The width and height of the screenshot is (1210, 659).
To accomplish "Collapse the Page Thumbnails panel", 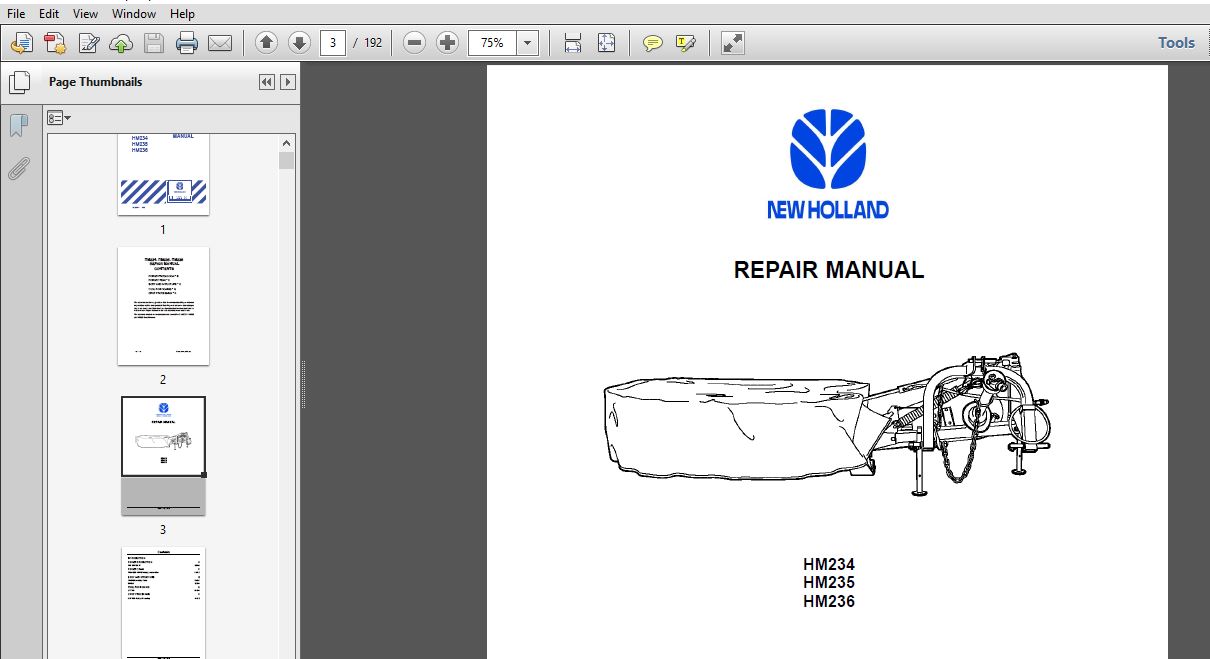I will (x=266, y=82).
